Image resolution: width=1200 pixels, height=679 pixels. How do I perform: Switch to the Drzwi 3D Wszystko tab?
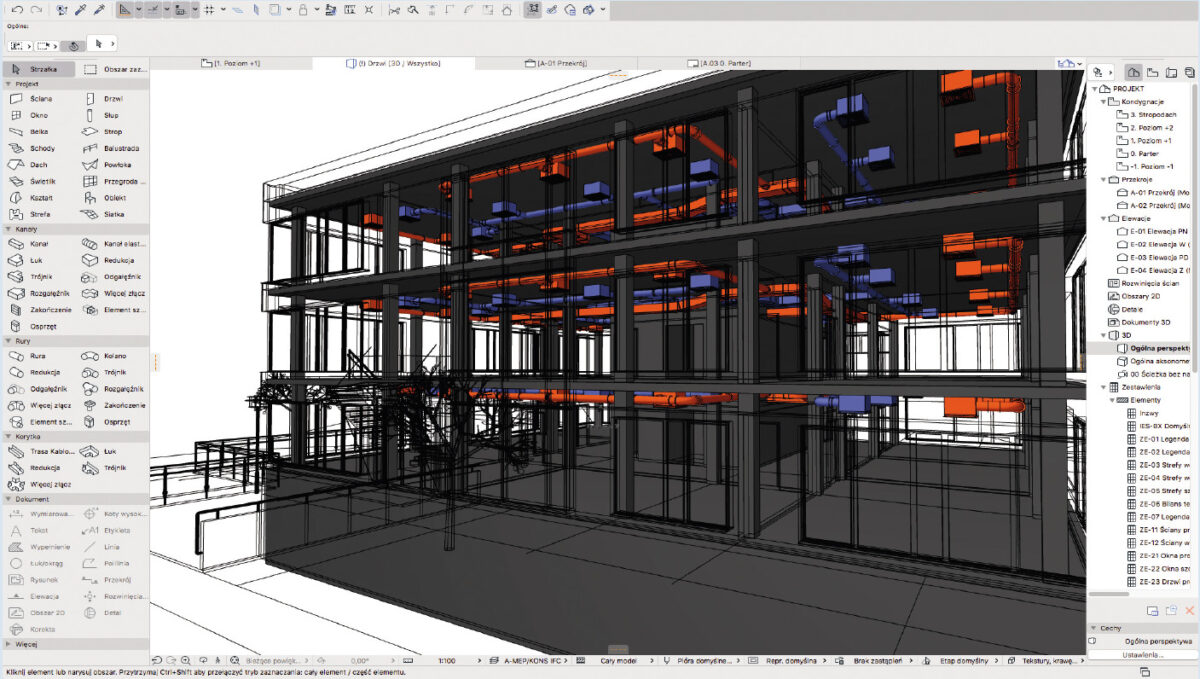(394, 63)
